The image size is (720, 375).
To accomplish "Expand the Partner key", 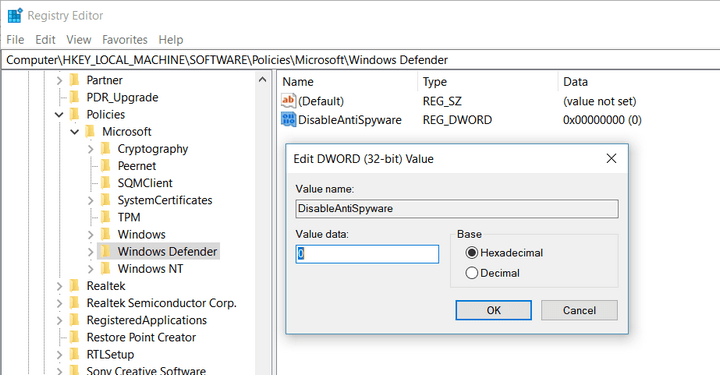I will (x=59, y=80).
